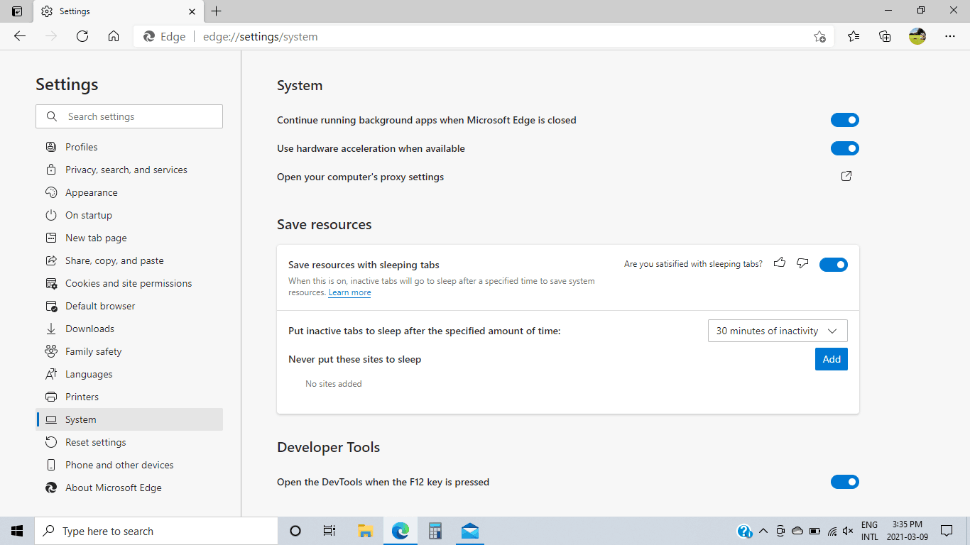Screen dimensions: 970x545
Task: Open Phone and other devices
Action: [x=129, y=465]
